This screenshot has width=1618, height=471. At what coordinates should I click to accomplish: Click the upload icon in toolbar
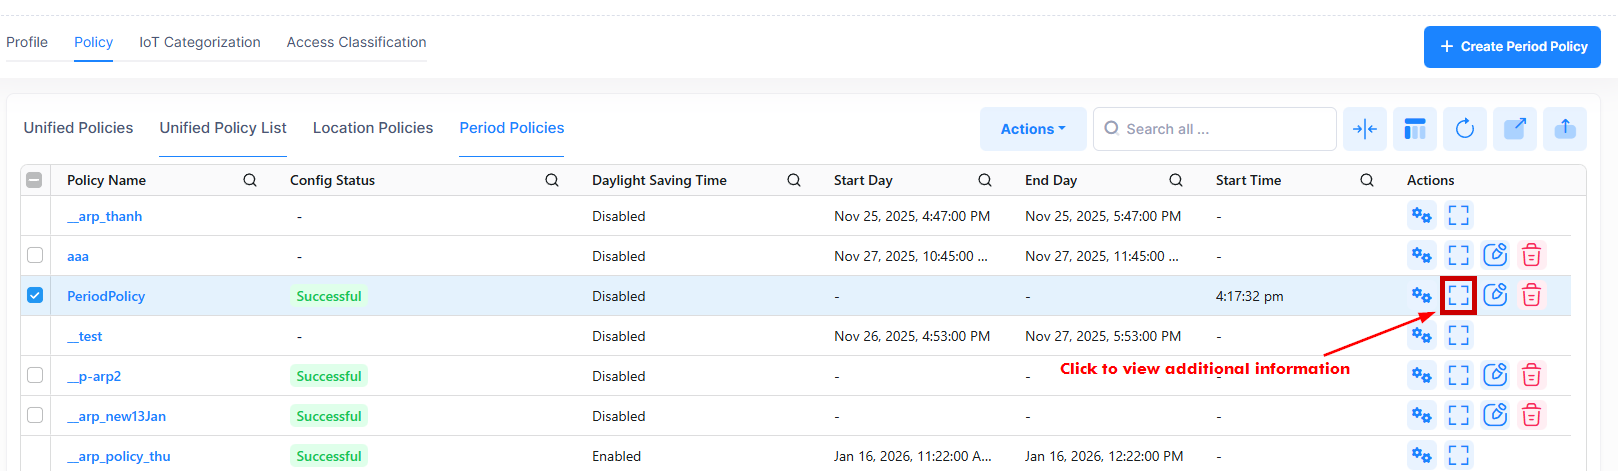pyautogui.click(x=1564, y=129)
